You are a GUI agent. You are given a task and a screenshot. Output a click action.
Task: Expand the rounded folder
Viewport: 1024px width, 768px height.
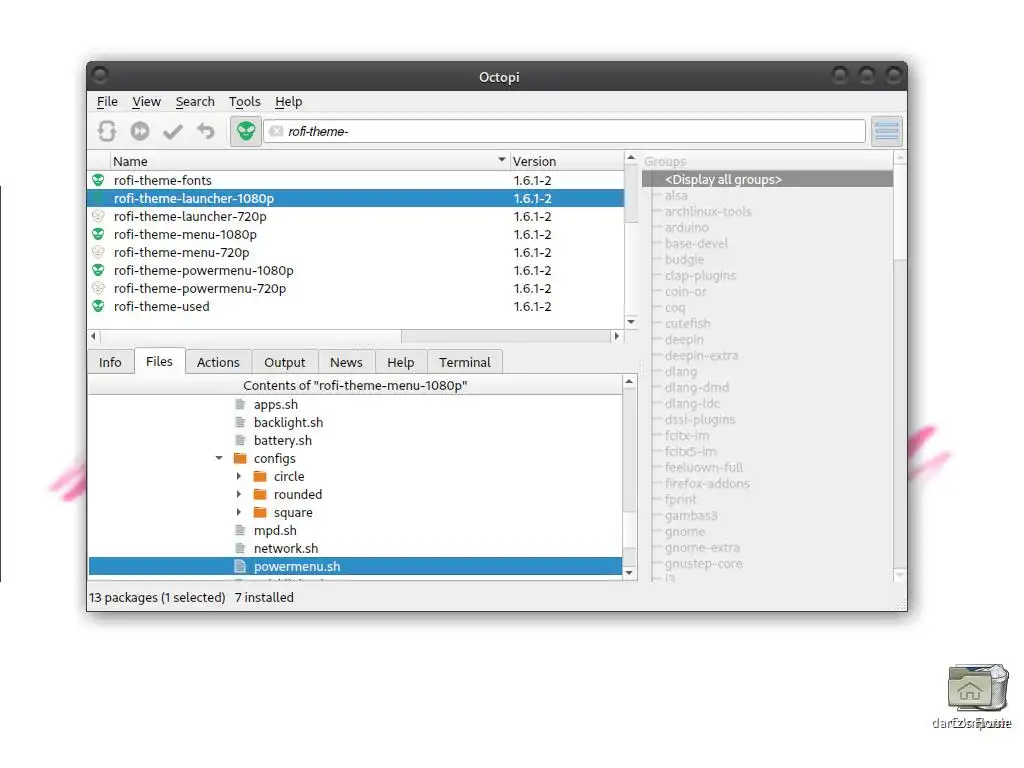click(x=238, y=494)
